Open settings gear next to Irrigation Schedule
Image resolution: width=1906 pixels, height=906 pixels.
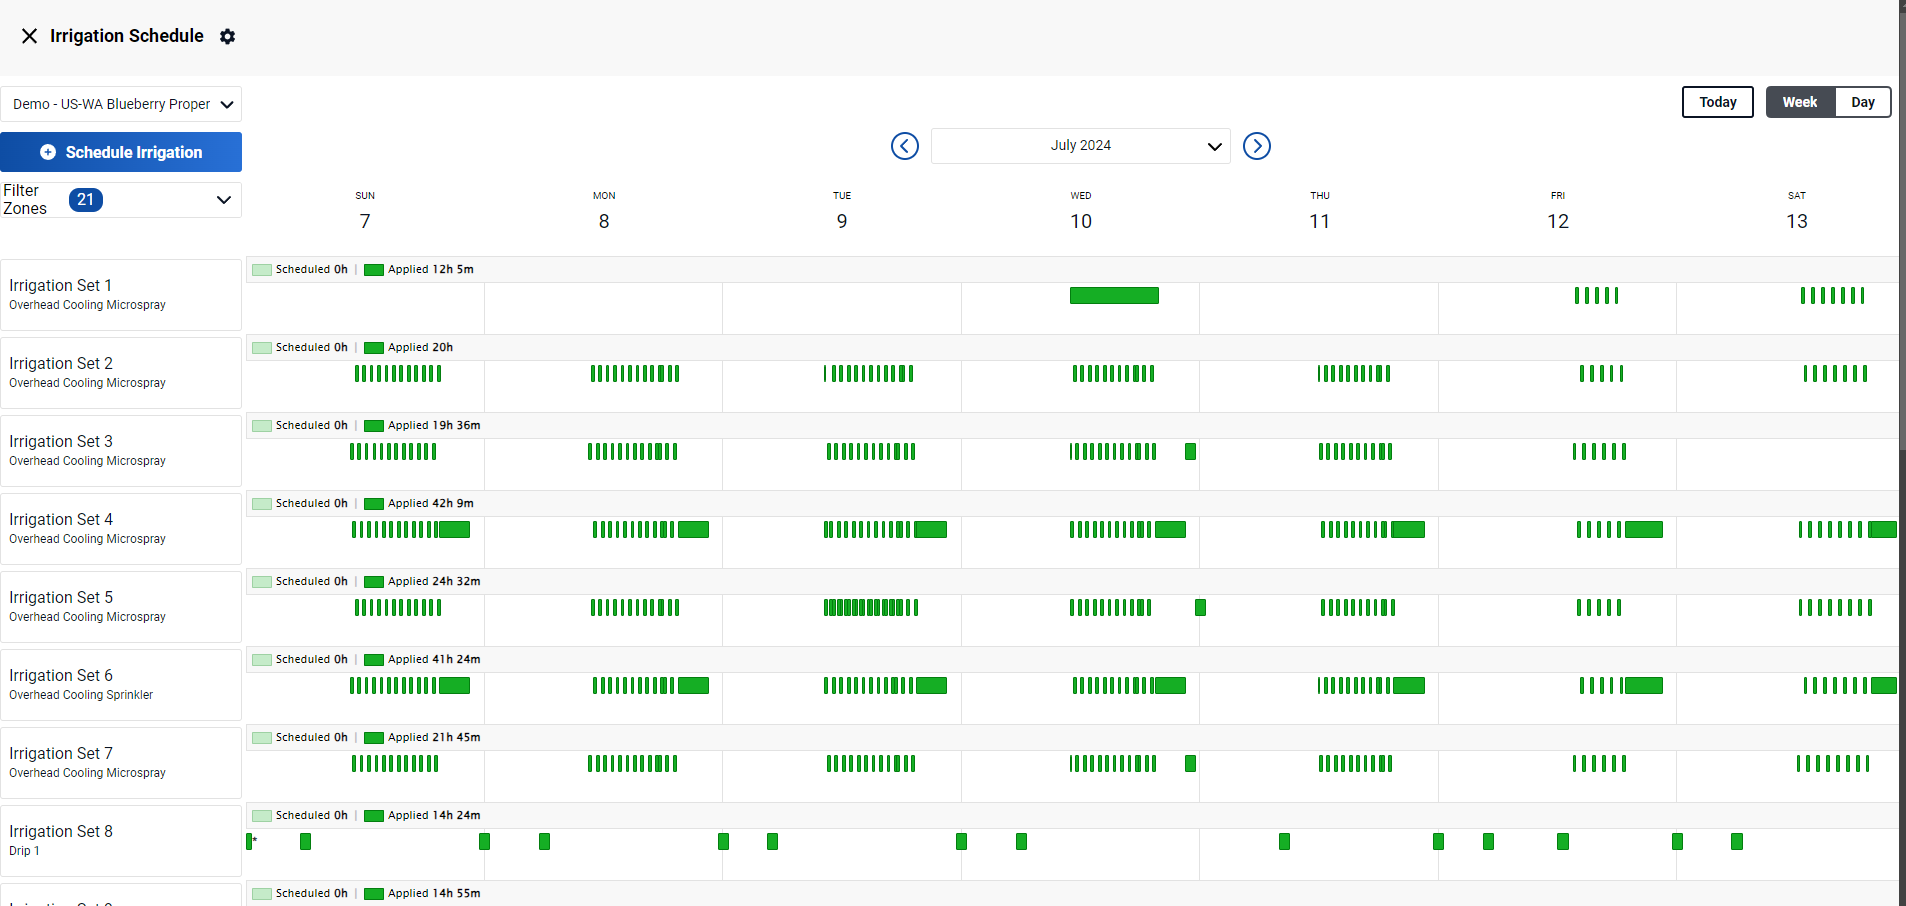(228, 36)
